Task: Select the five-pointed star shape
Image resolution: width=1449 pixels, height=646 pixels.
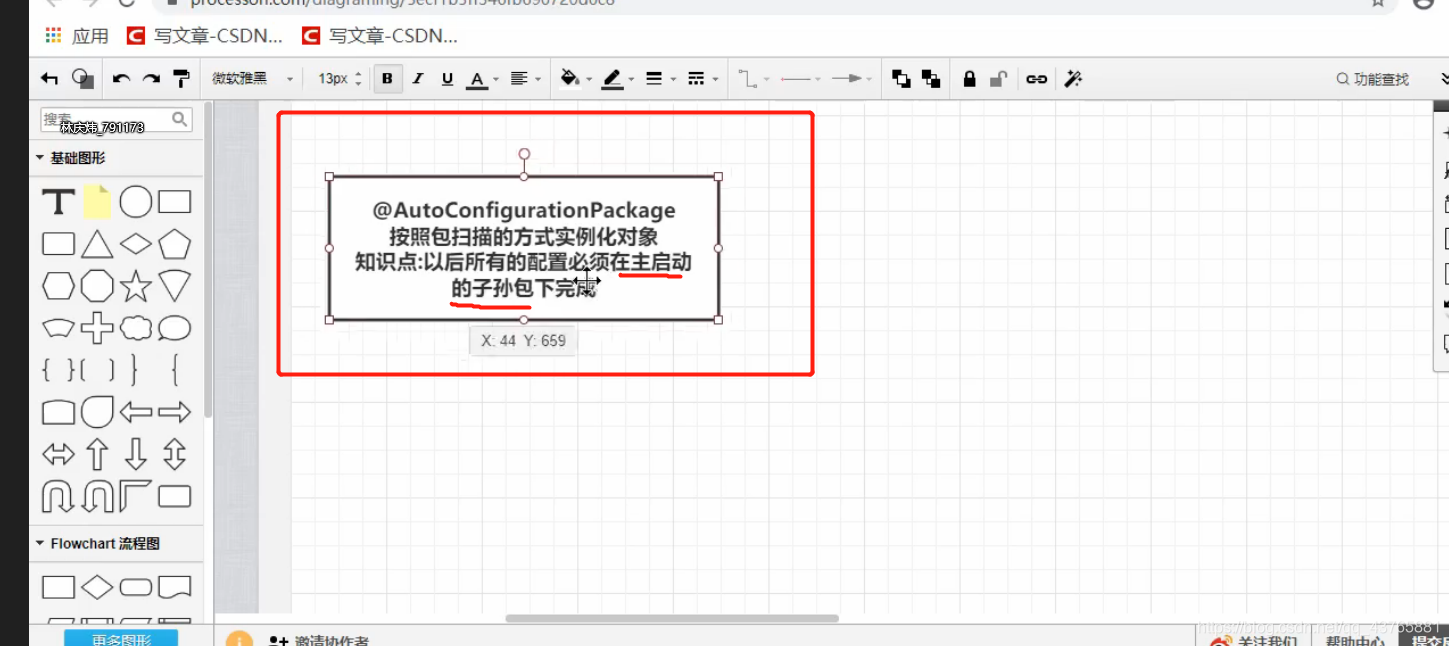Action: coord(136,286)
